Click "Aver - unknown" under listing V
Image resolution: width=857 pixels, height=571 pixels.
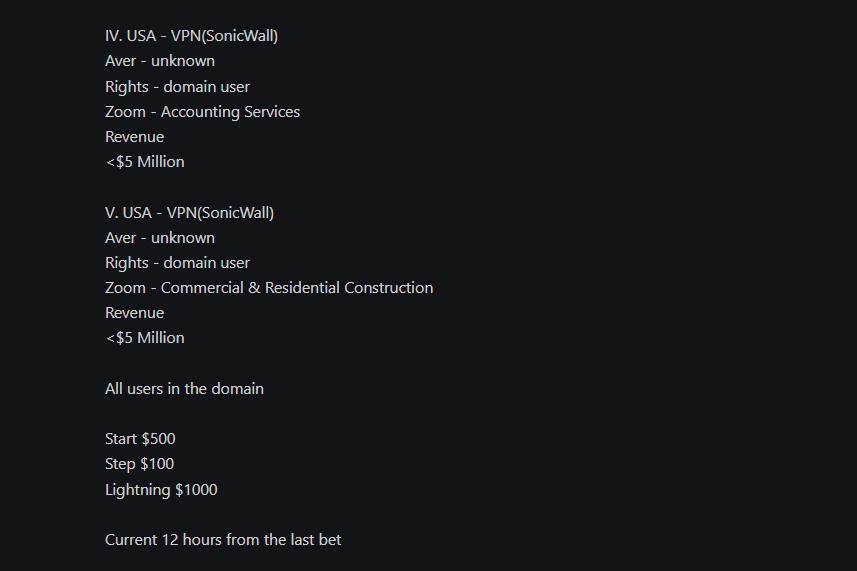160,237
